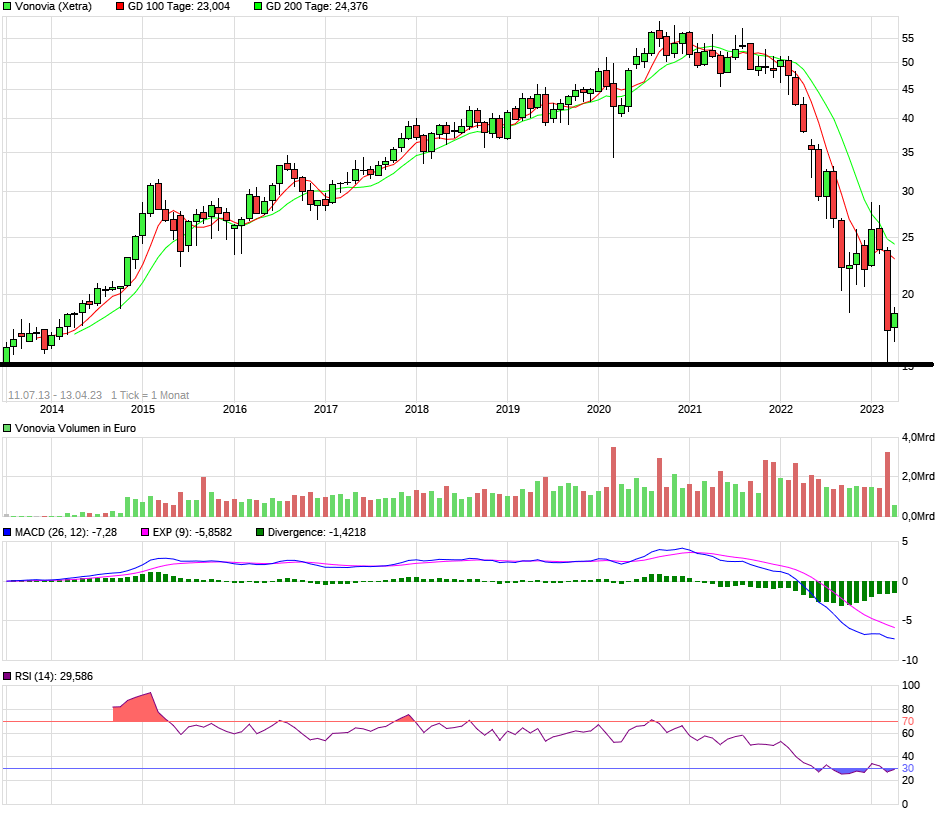Image resolution: width=940 pixels, height=814 pixels.
Task: Click the 45 price axis label
Action: coord(908,89)
